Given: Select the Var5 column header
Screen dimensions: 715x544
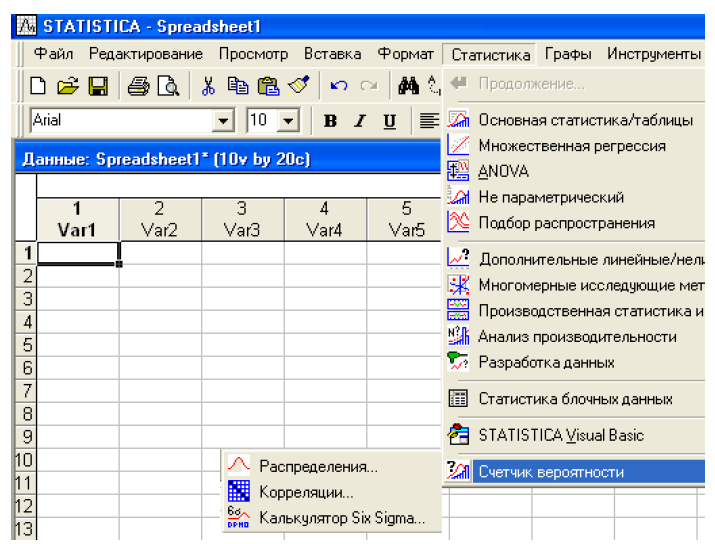Looking at the screenshot, I should coord(406,219).
